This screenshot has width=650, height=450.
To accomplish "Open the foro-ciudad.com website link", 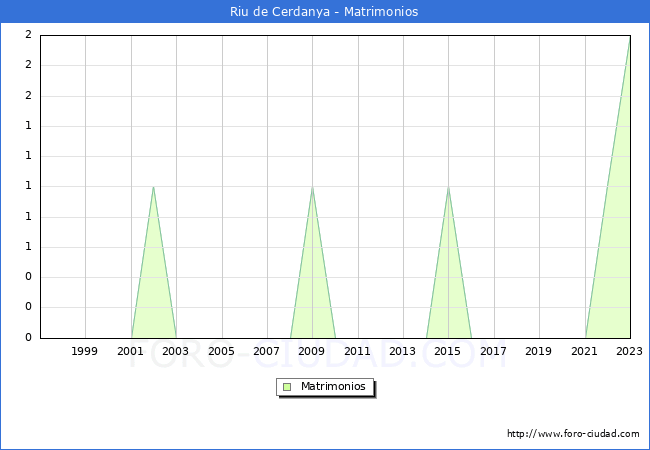I will point(573,434).
